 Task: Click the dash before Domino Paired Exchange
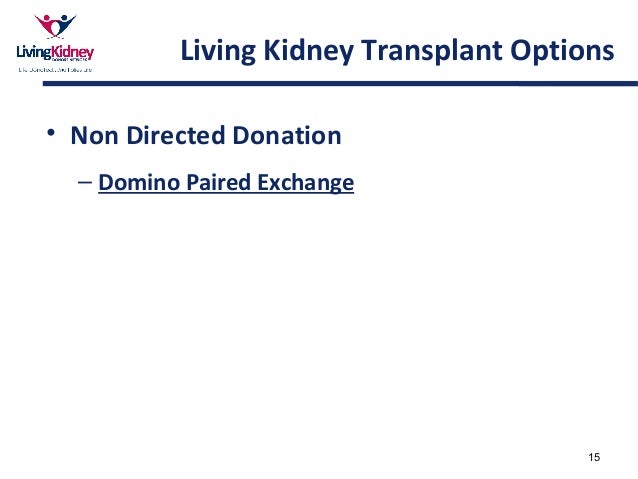pos(85,183)
